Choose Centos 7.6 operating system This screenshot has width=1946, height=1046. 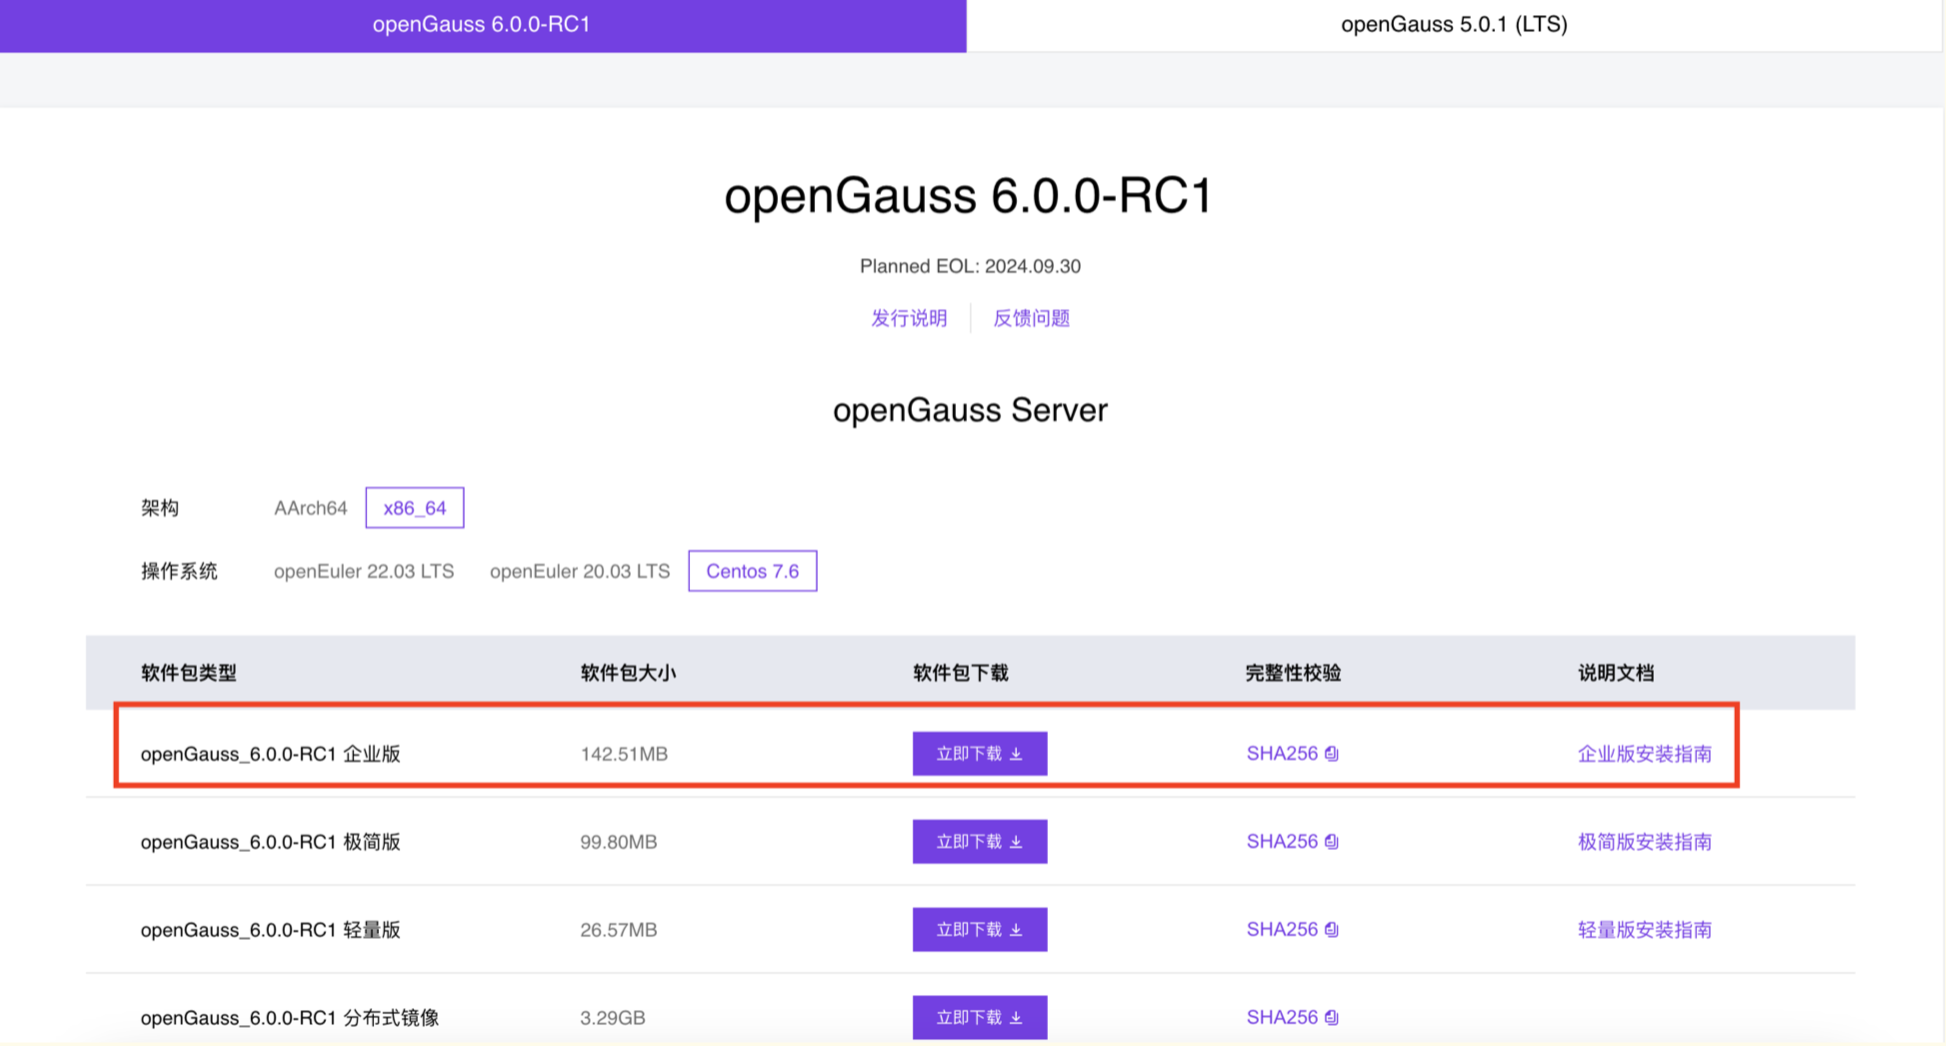click(x=753, y=571)
